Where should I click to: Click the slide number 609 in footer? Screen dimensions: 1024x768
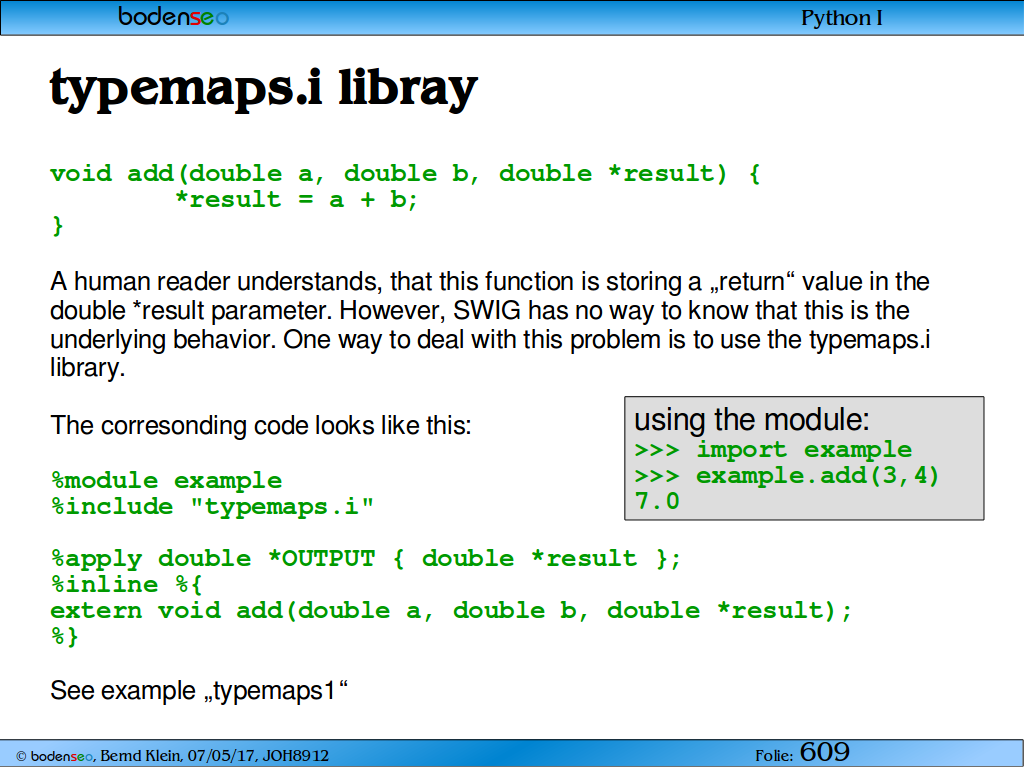pyautogui.click(x=825, y=752)
